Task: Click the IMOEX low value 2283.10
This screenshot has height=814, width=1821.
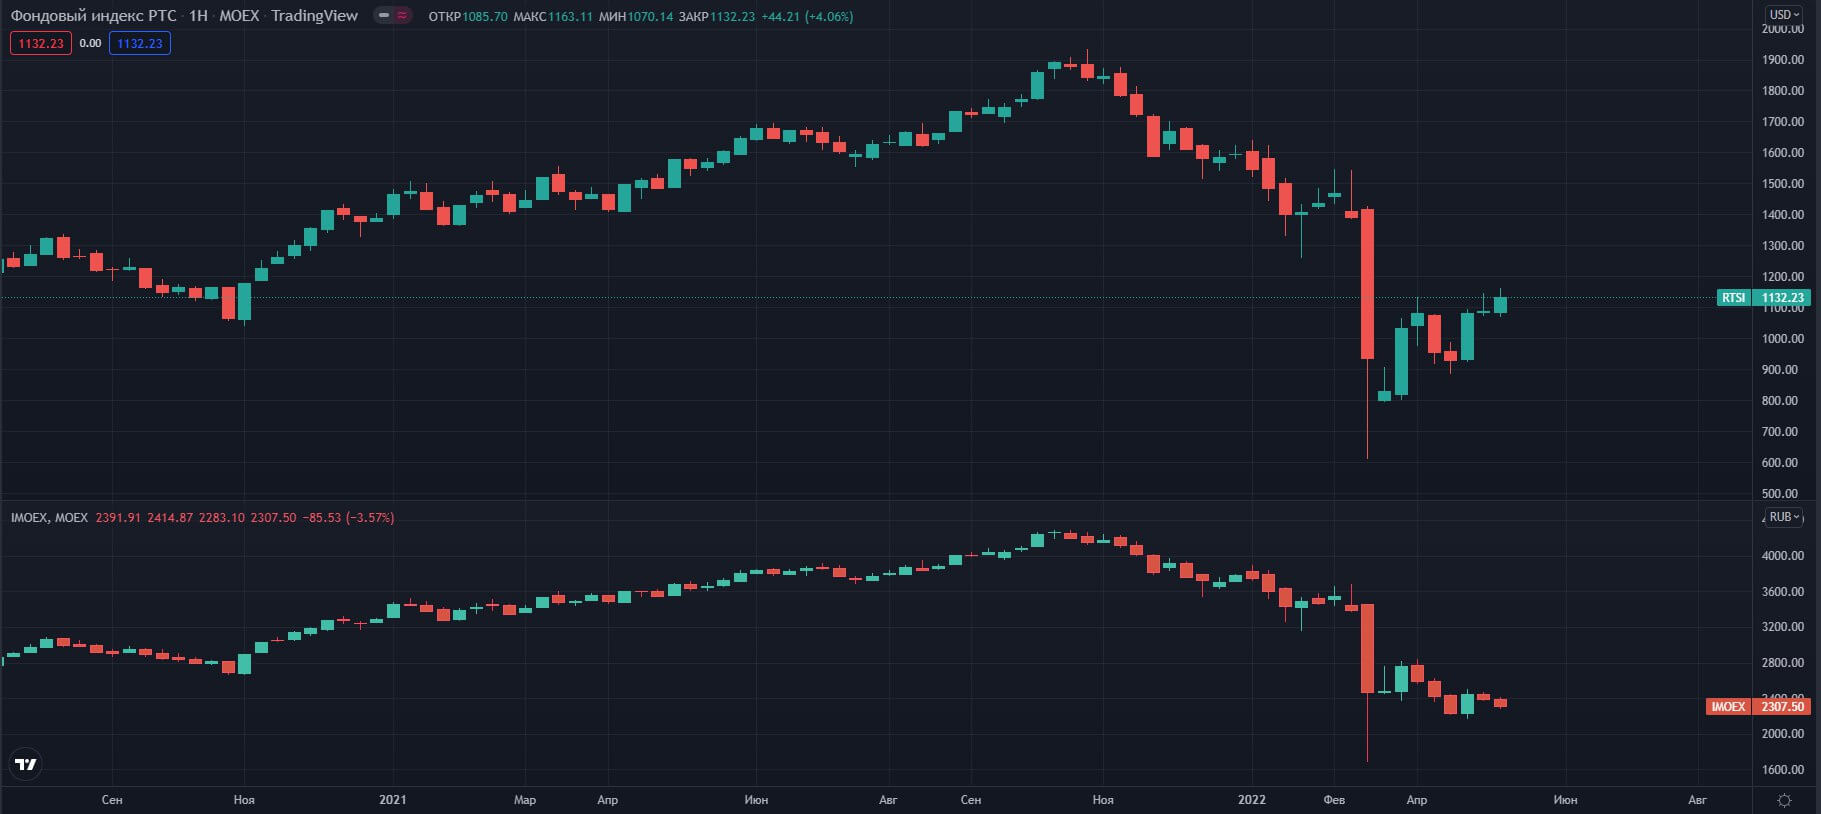Action: click(x=222, y=518)
